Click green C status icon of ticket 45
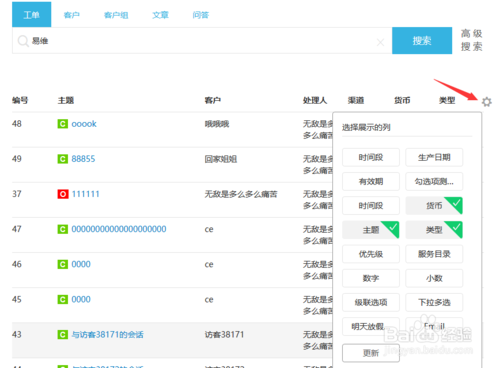The image size is (500, 368). tap(63, 299)
